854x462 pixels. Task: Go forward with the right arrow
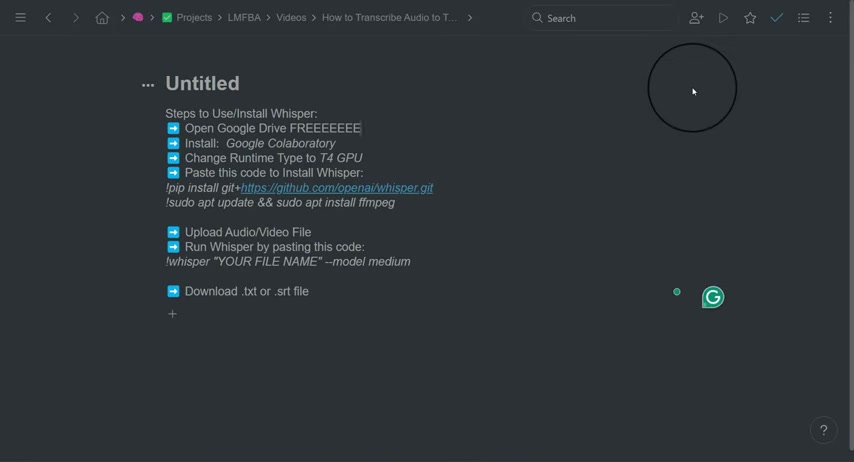(76, 18)
